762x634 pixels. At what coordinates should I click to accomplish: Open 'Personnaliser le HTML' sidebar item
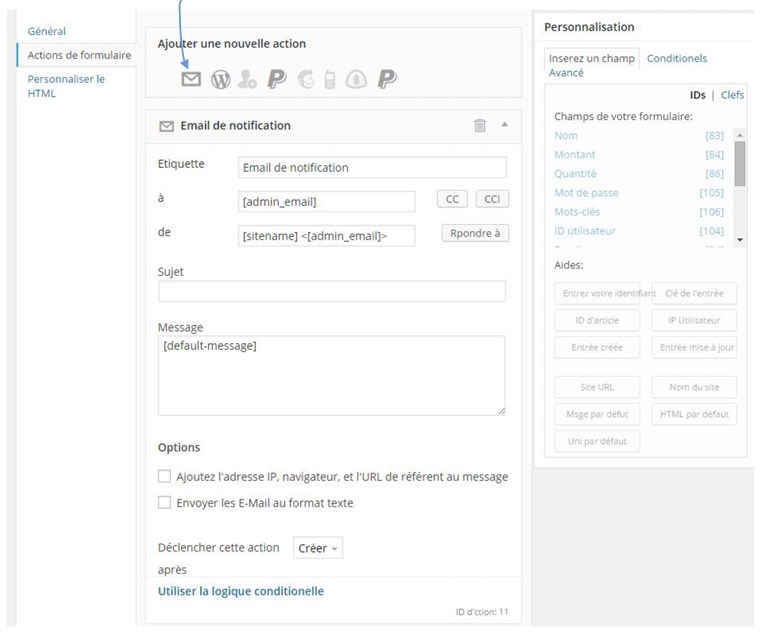click(x=66, y=85)
